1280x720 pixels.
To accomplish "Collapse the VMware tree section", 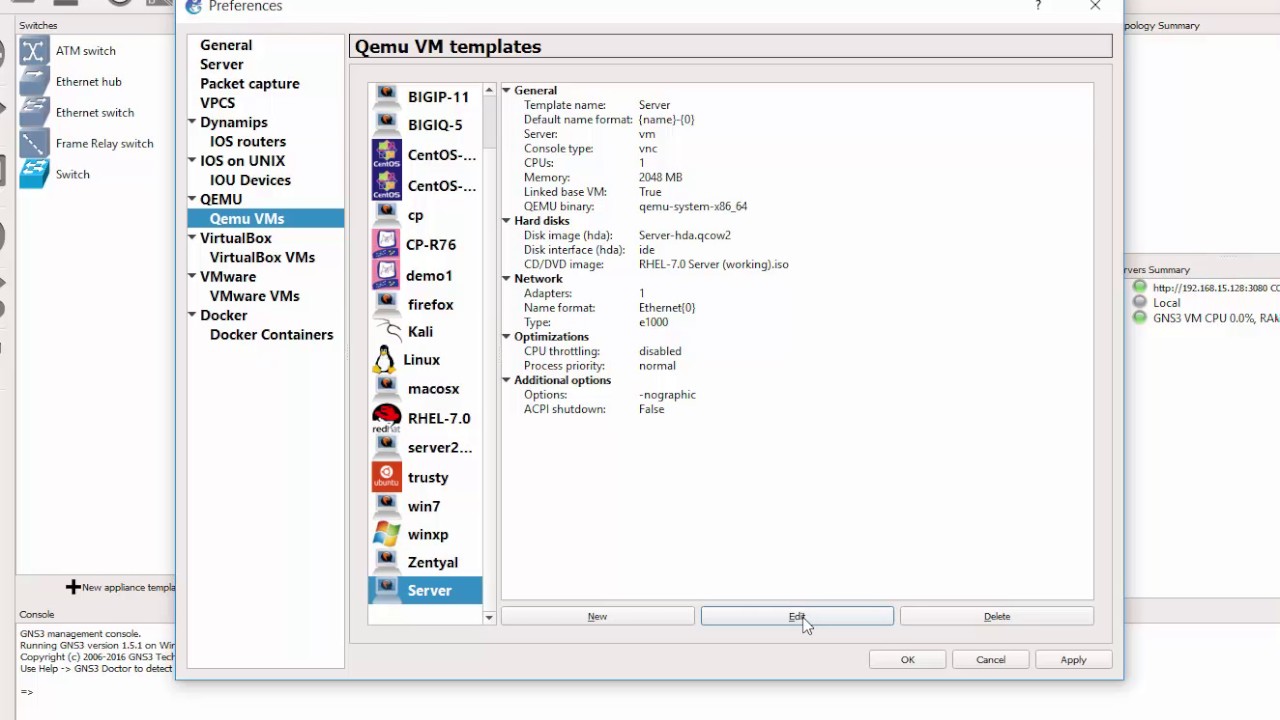I will click(x=192, y=277).
